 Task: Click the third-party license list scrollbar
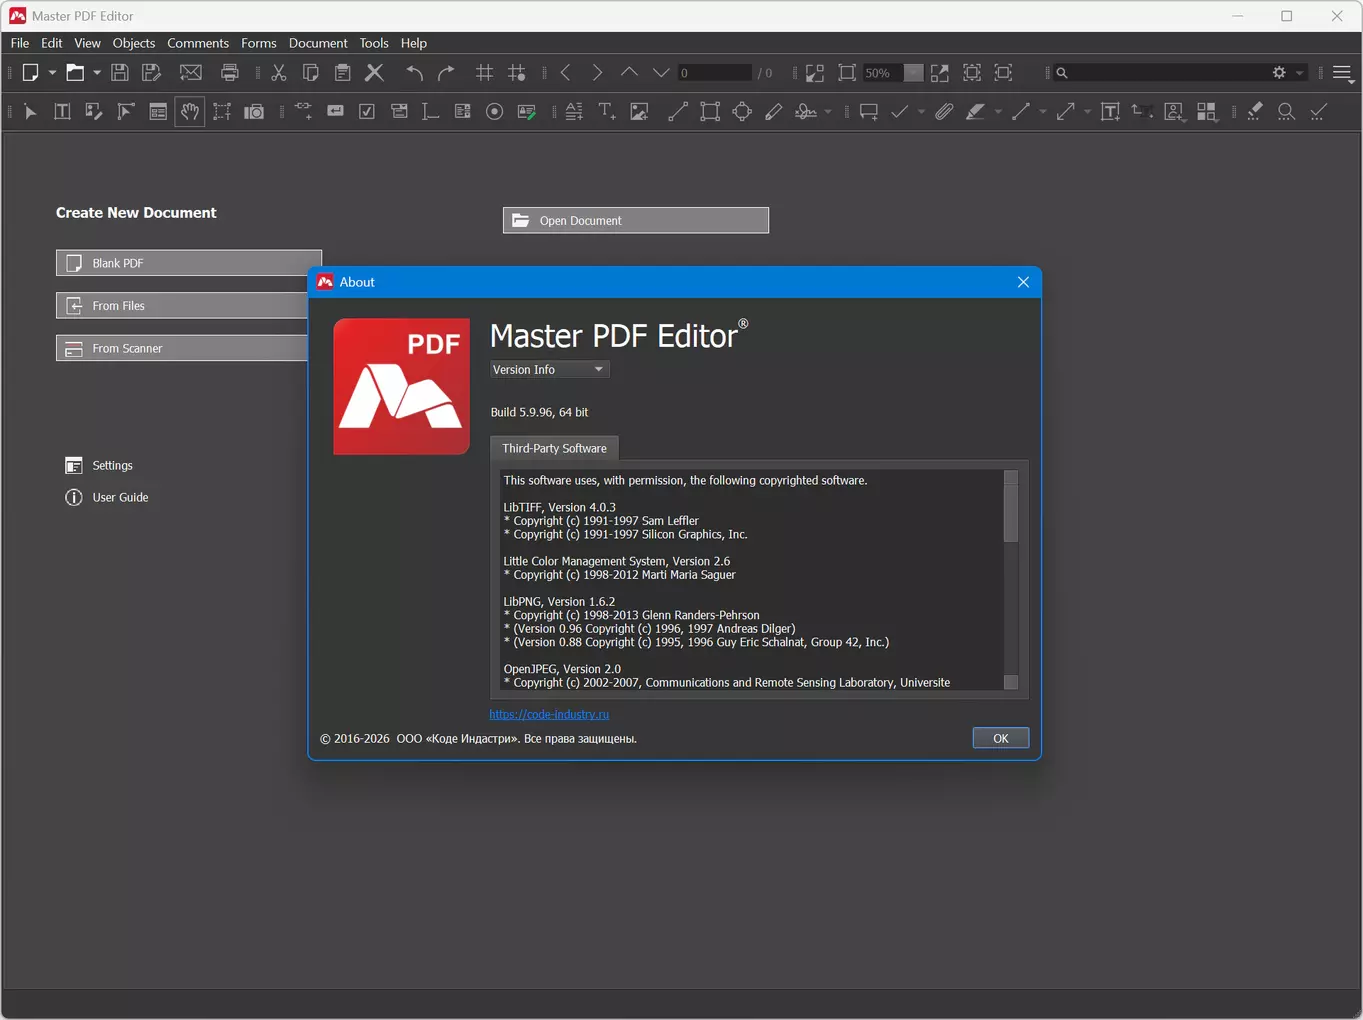[1011, 579]
